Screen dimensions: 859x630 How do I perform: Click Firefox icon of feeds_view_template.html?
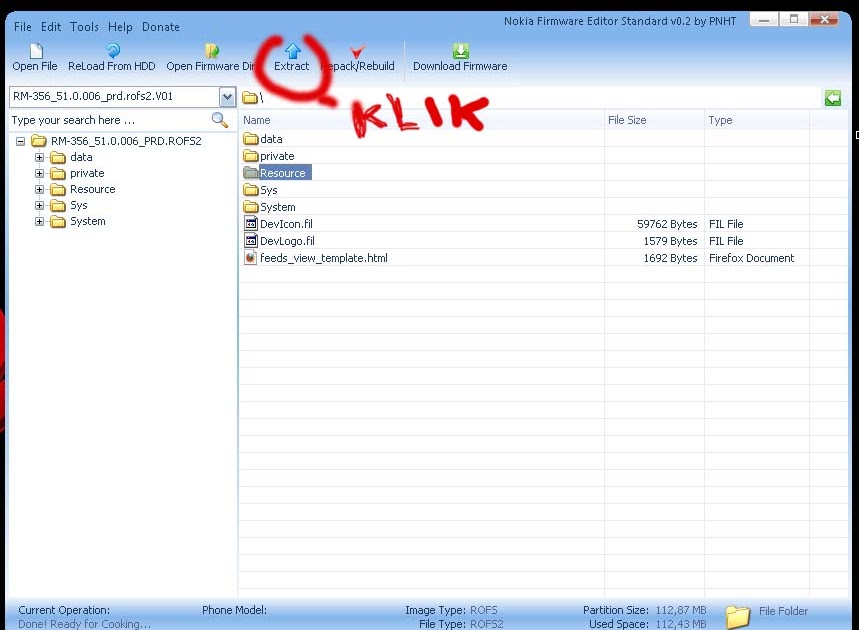tap(251, 257)
